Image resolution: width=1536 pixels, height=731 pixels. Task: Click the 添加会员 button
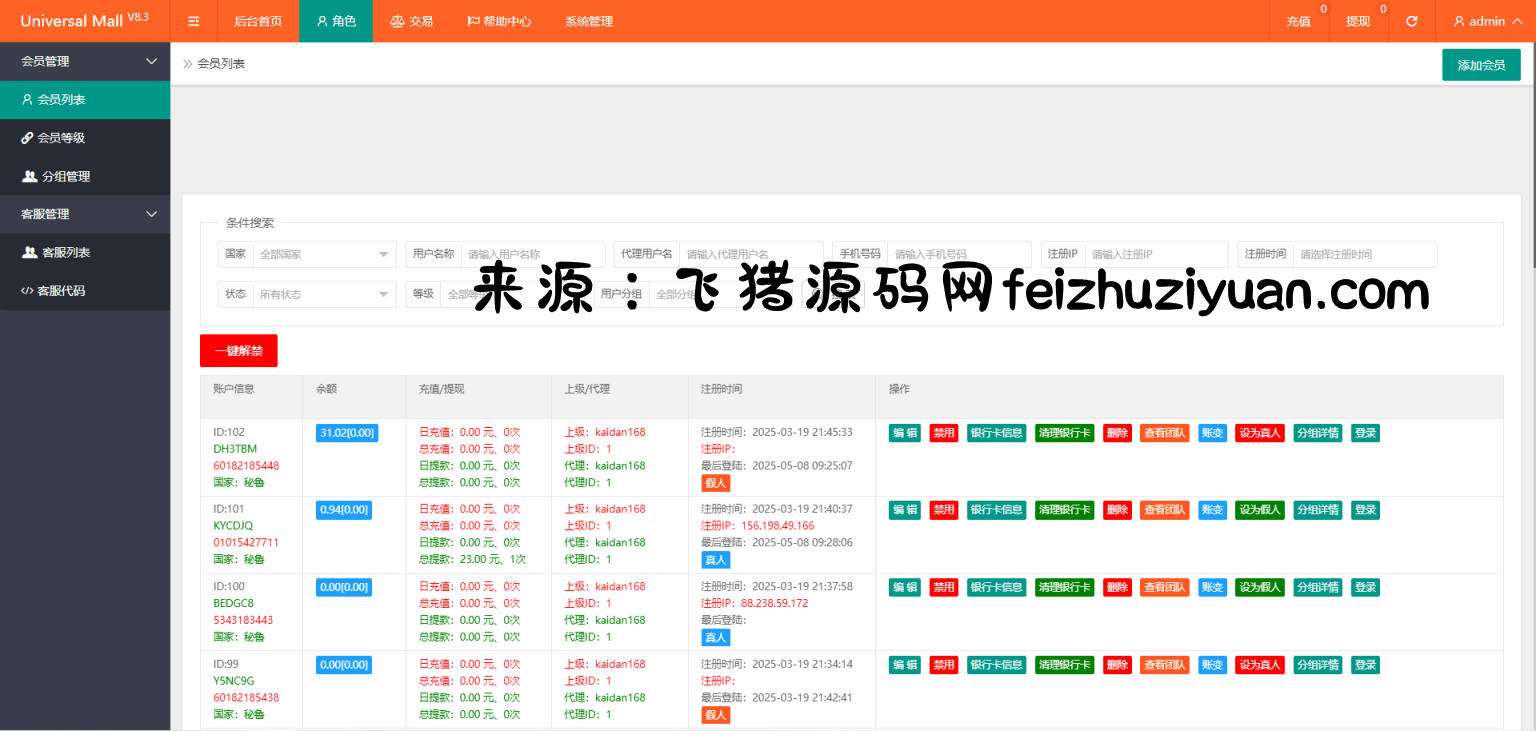point(1480,65)
